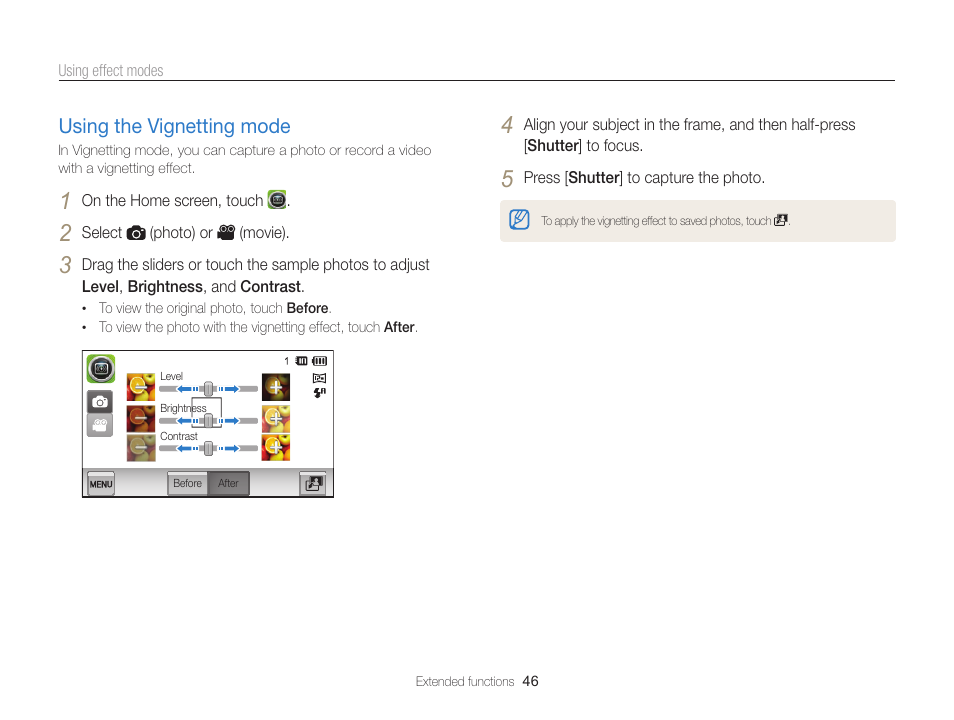Click the 'Contrast' slider label
This screenshot has height=720, width=954.
coord(179,436)
